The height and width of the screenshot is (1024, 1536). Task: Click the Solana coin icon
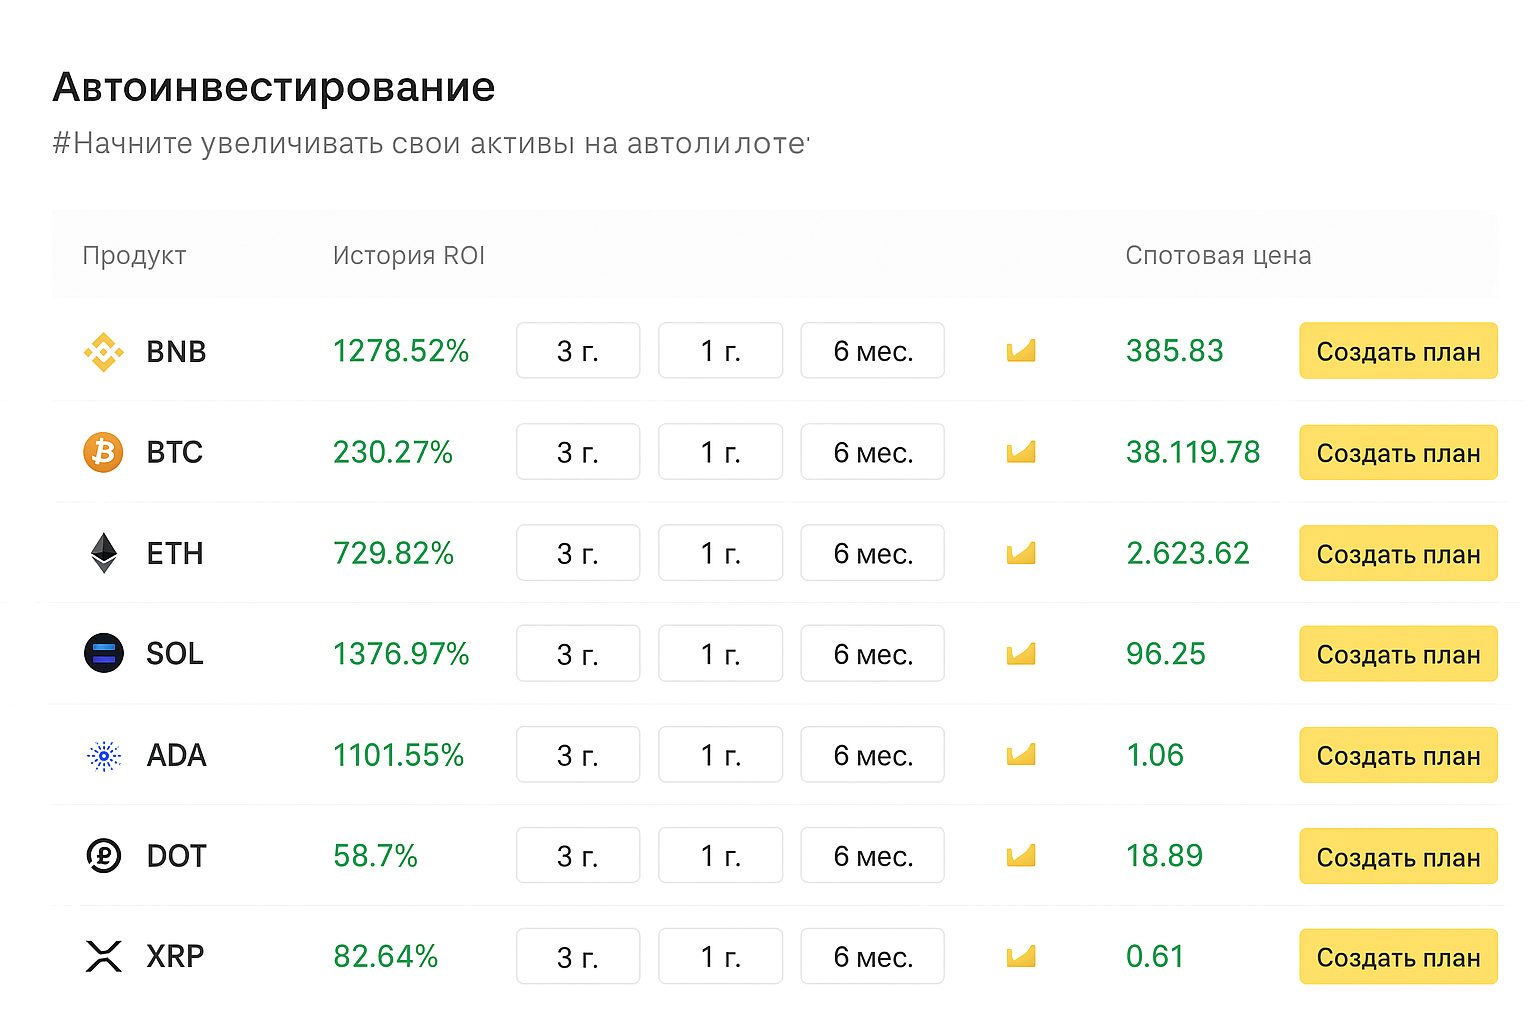tap(103, 654)
